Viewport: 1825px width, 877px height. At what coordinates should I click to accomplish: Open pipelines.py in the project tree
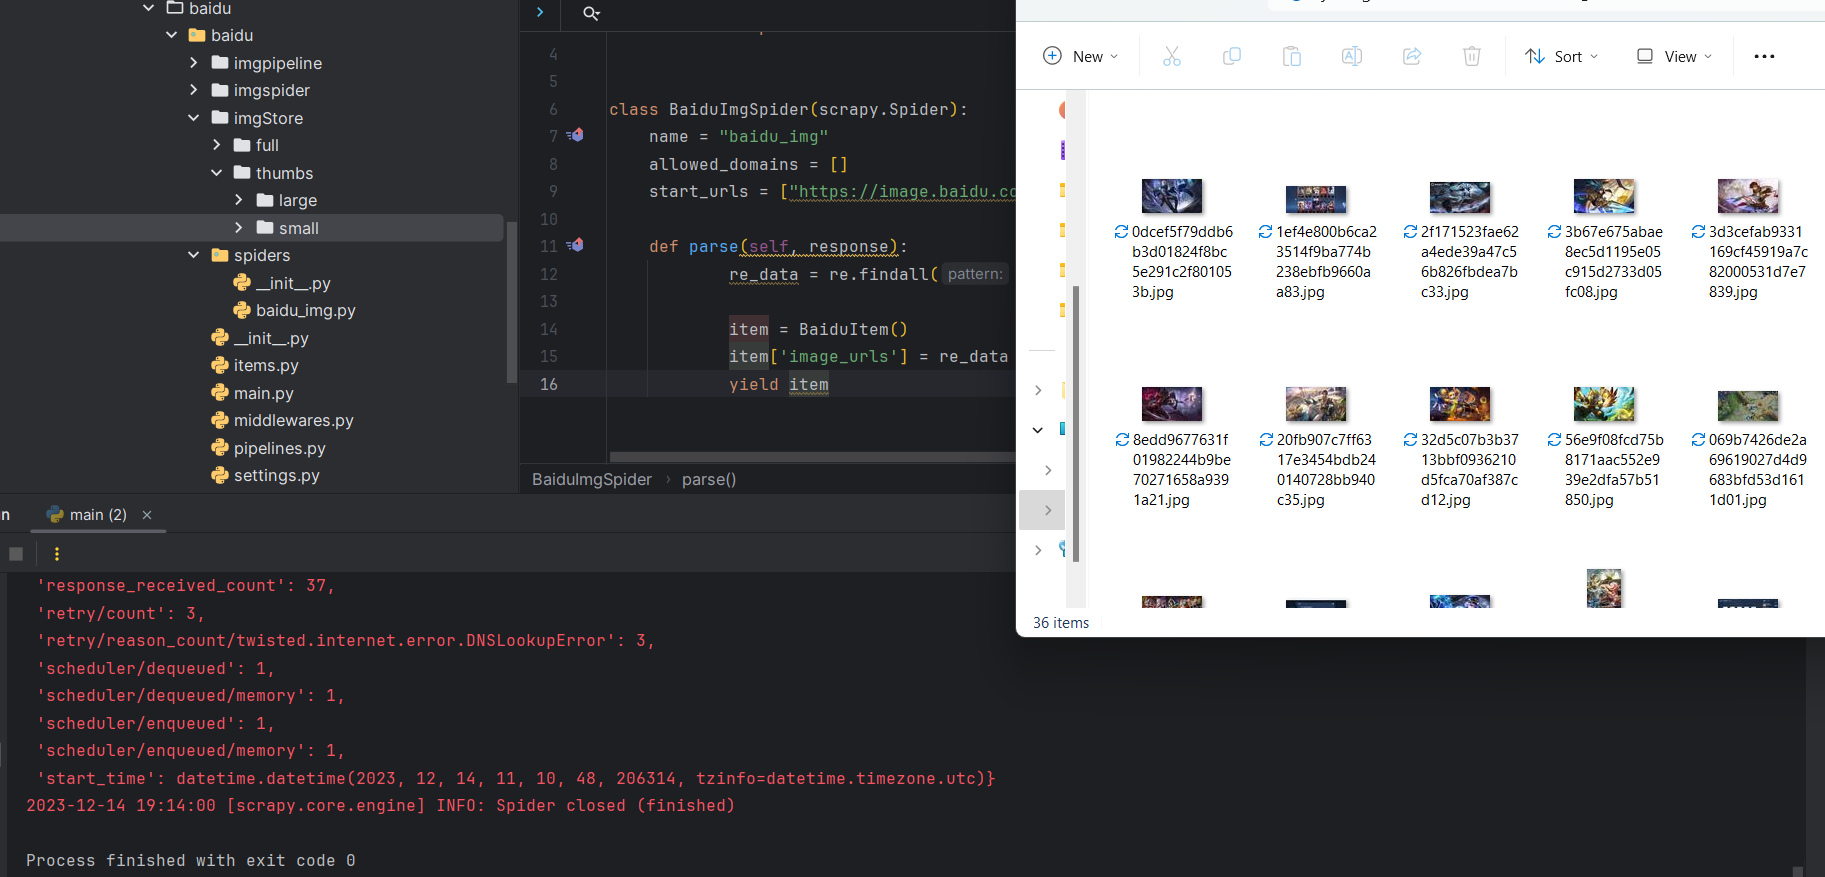click(x=280, y=448)
